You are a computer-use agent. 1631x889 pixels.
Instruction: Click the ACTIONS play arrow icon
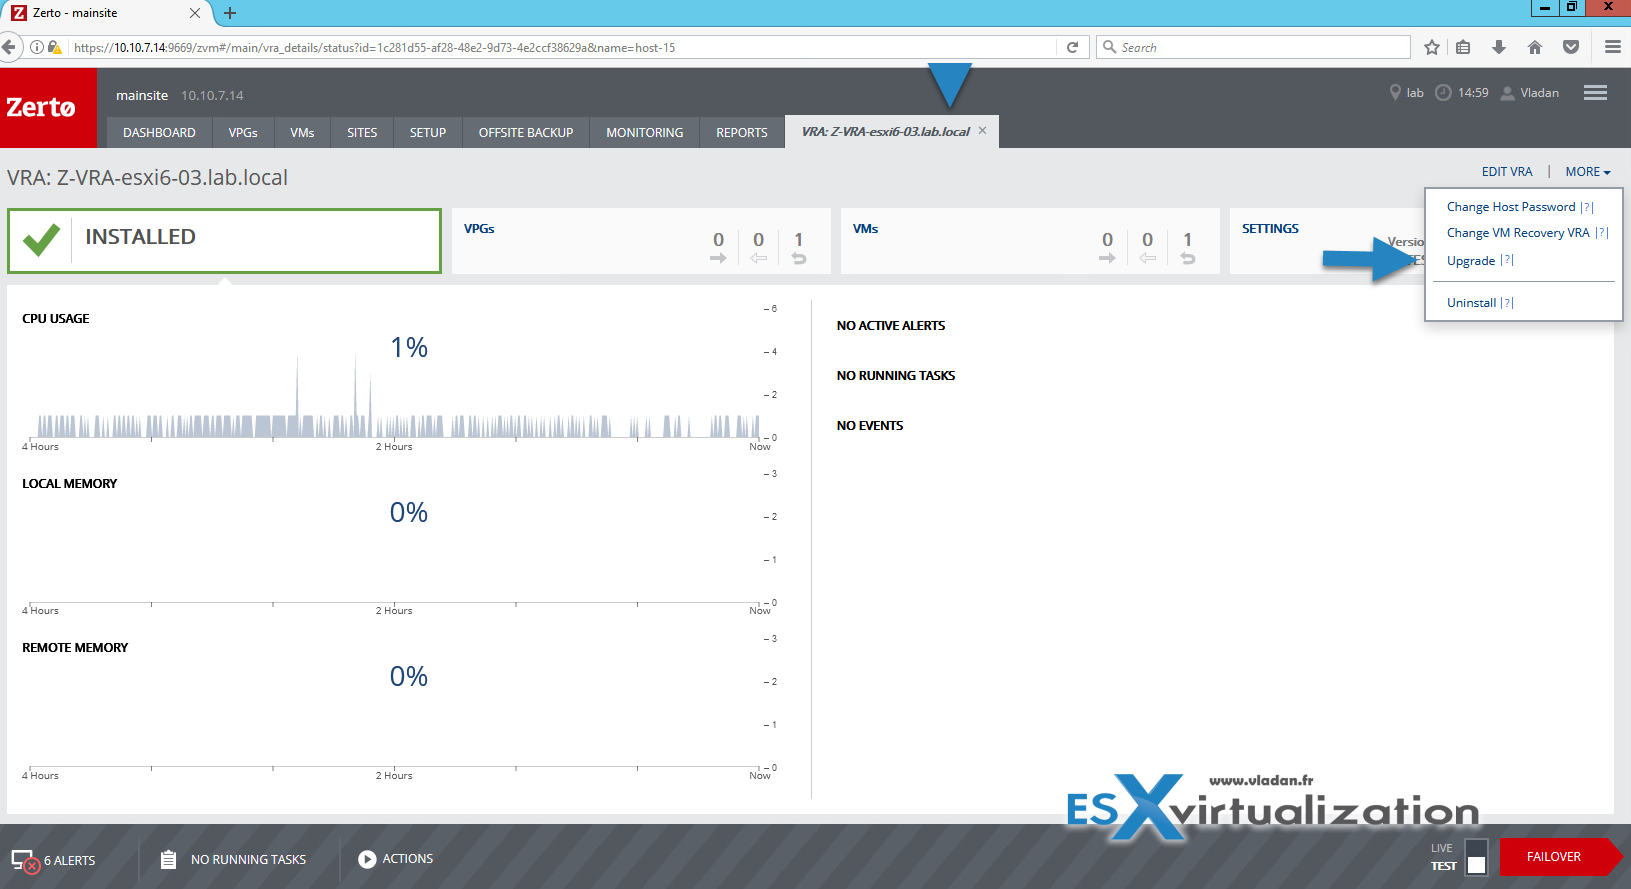tap(367, 859)
